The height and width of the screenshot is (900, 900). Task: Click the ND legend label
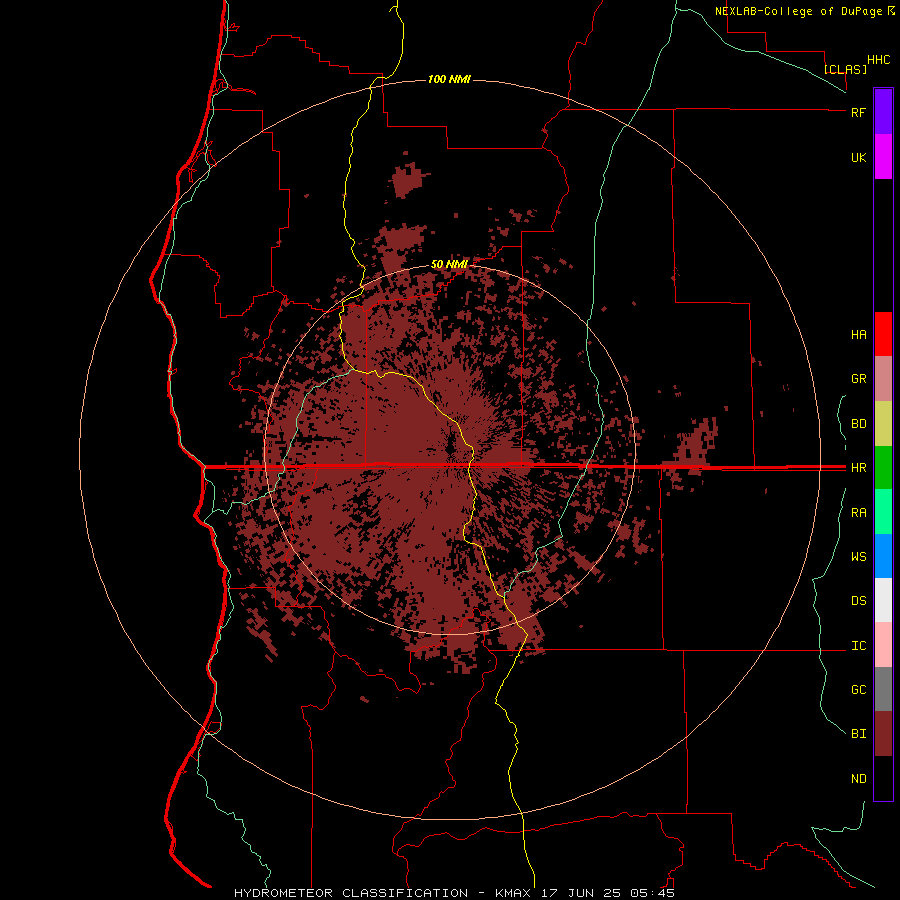point(858,779)
